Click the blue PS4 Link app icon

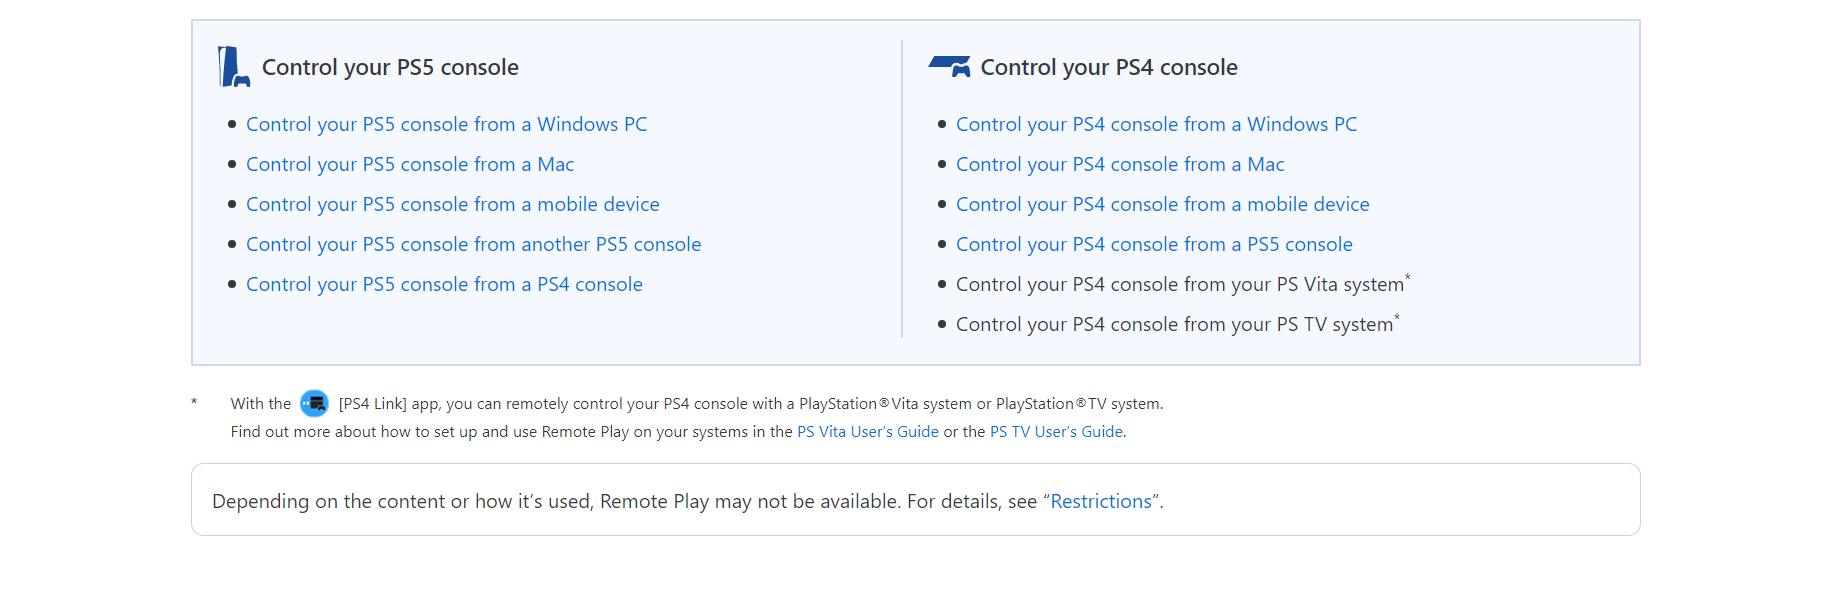(x=314, y=403)
